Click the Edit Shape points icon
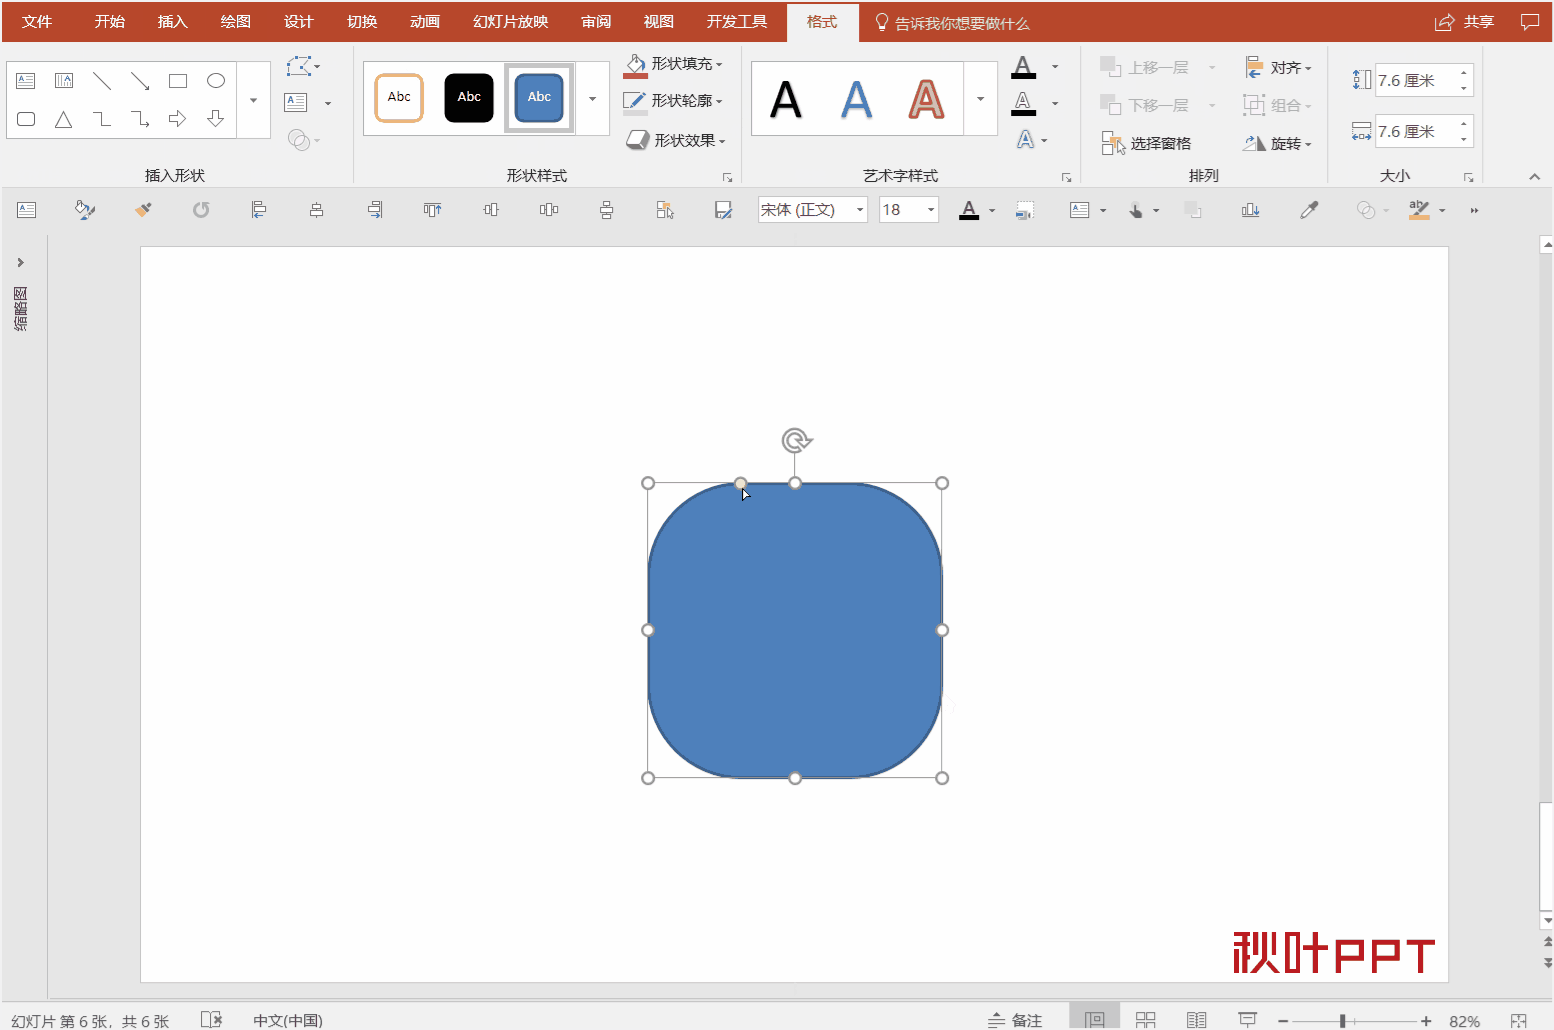1554x1030 pixels. (303, 66)
